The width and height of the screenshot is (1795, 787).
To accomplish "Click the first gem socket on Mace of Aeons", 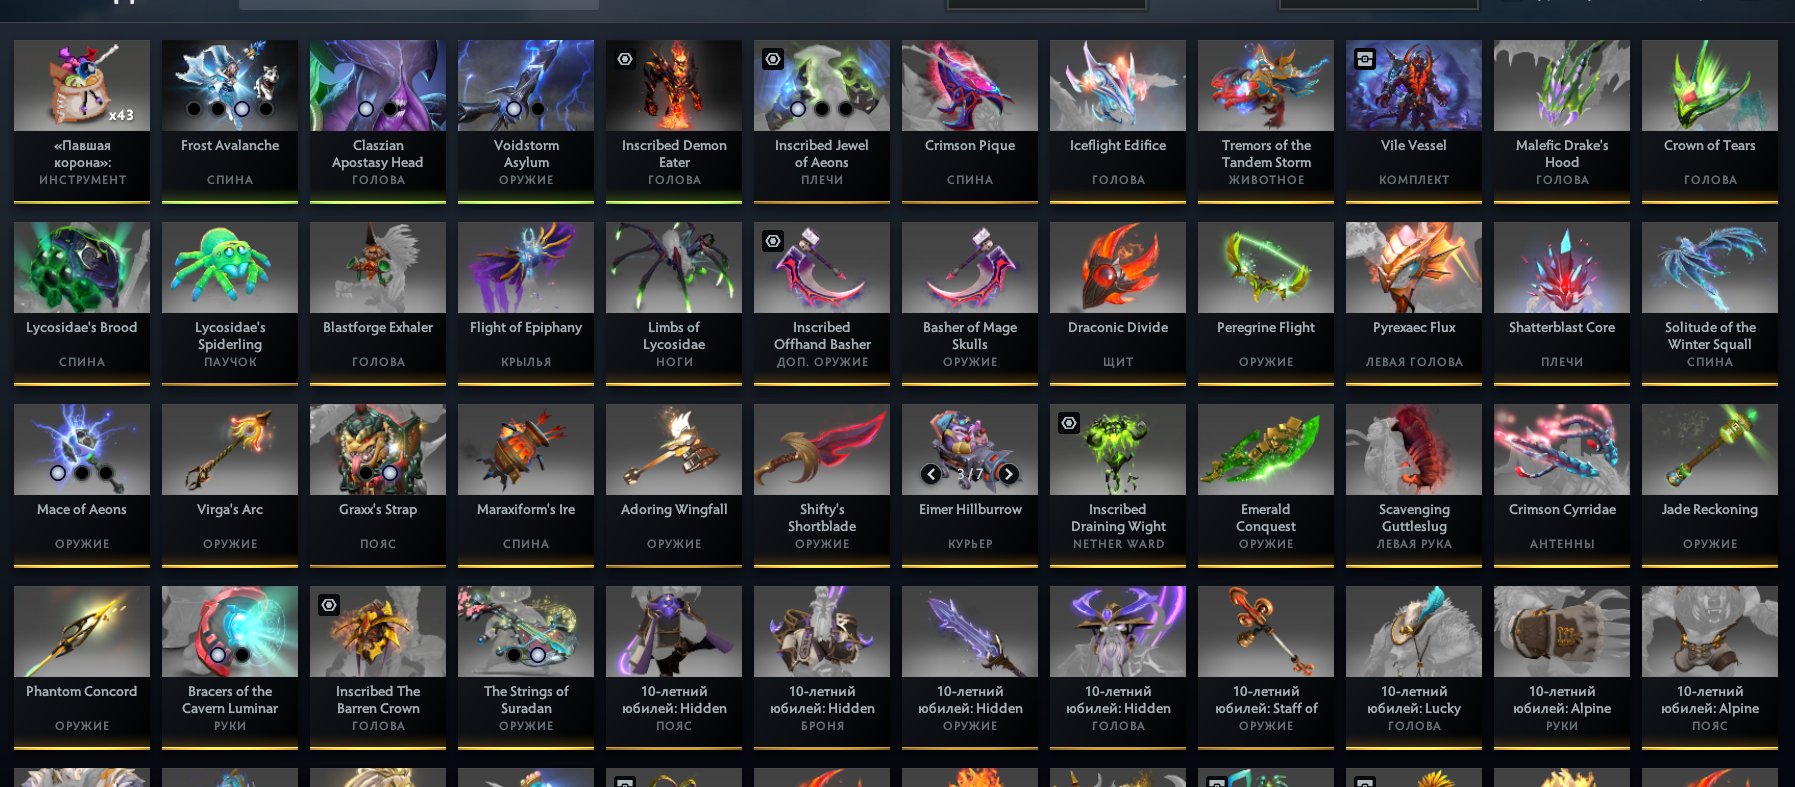I will [58, 473].
